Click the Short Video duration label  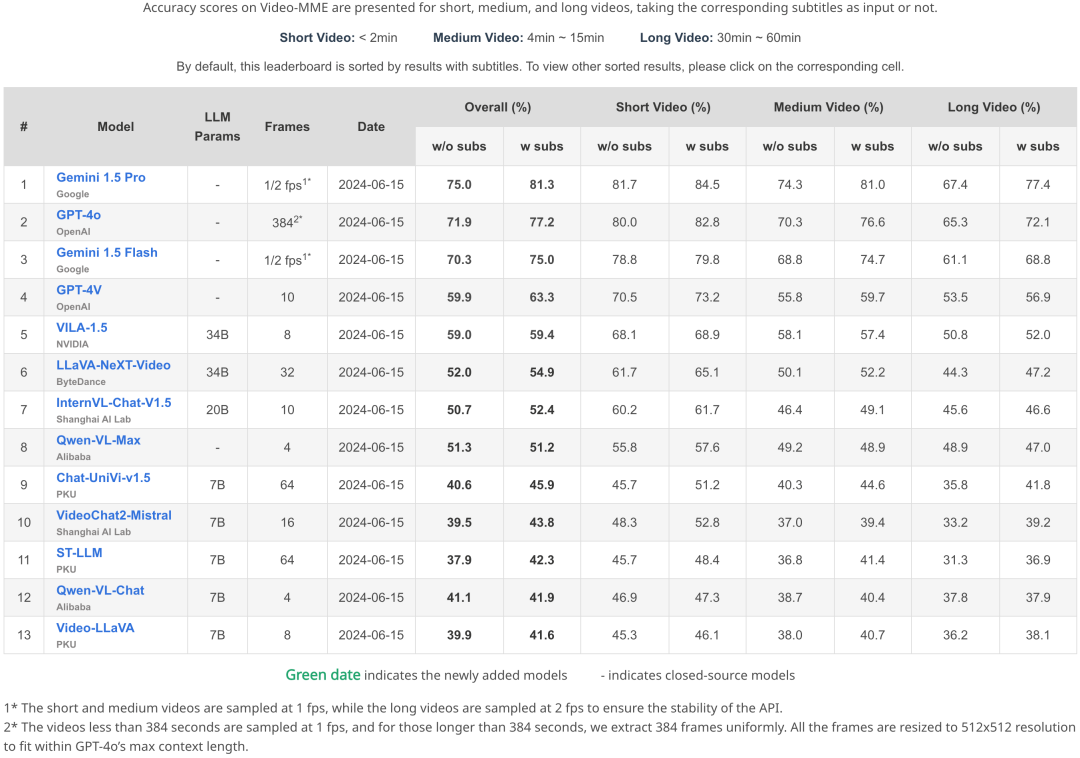[x=338, y=38]
